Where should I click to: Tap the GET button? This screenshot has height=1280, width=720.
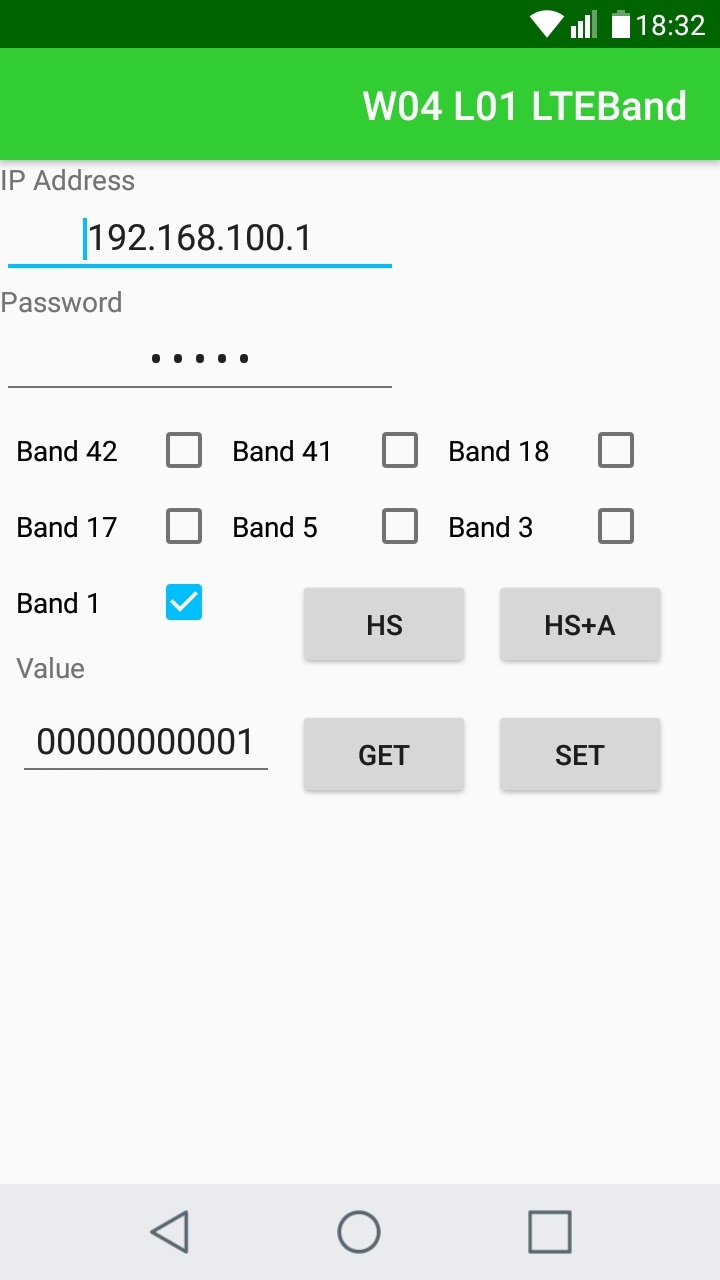point(384,755)
